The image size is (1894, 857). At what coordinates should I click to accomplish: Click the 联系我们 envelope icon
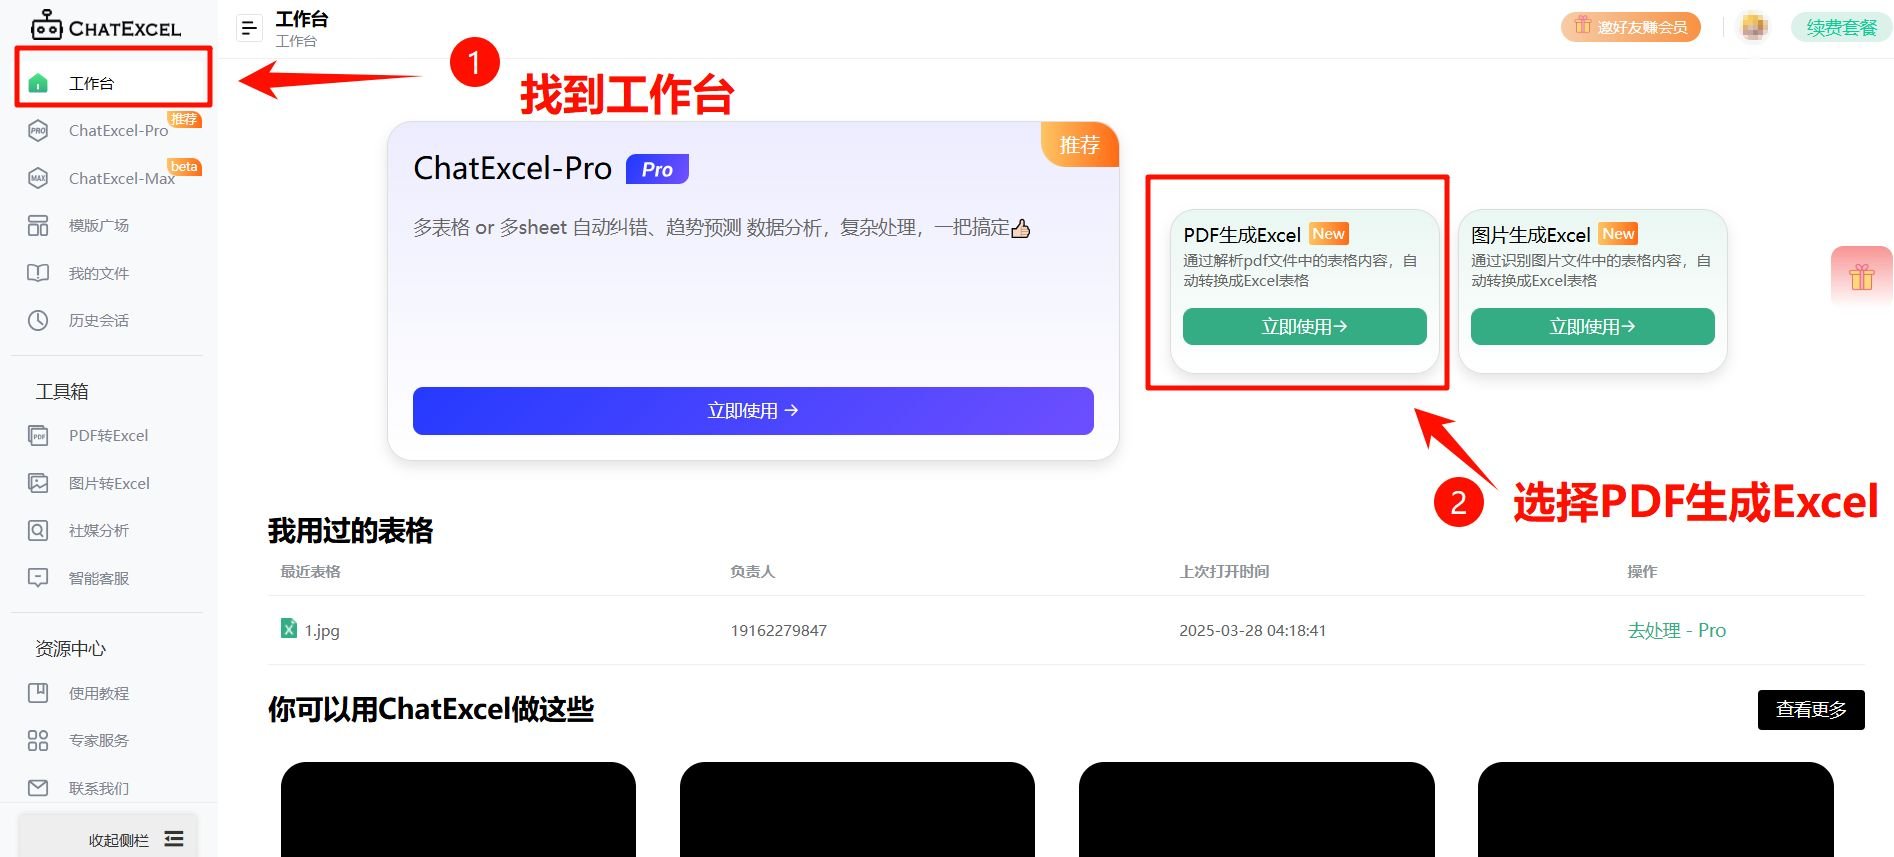(38, 788)
